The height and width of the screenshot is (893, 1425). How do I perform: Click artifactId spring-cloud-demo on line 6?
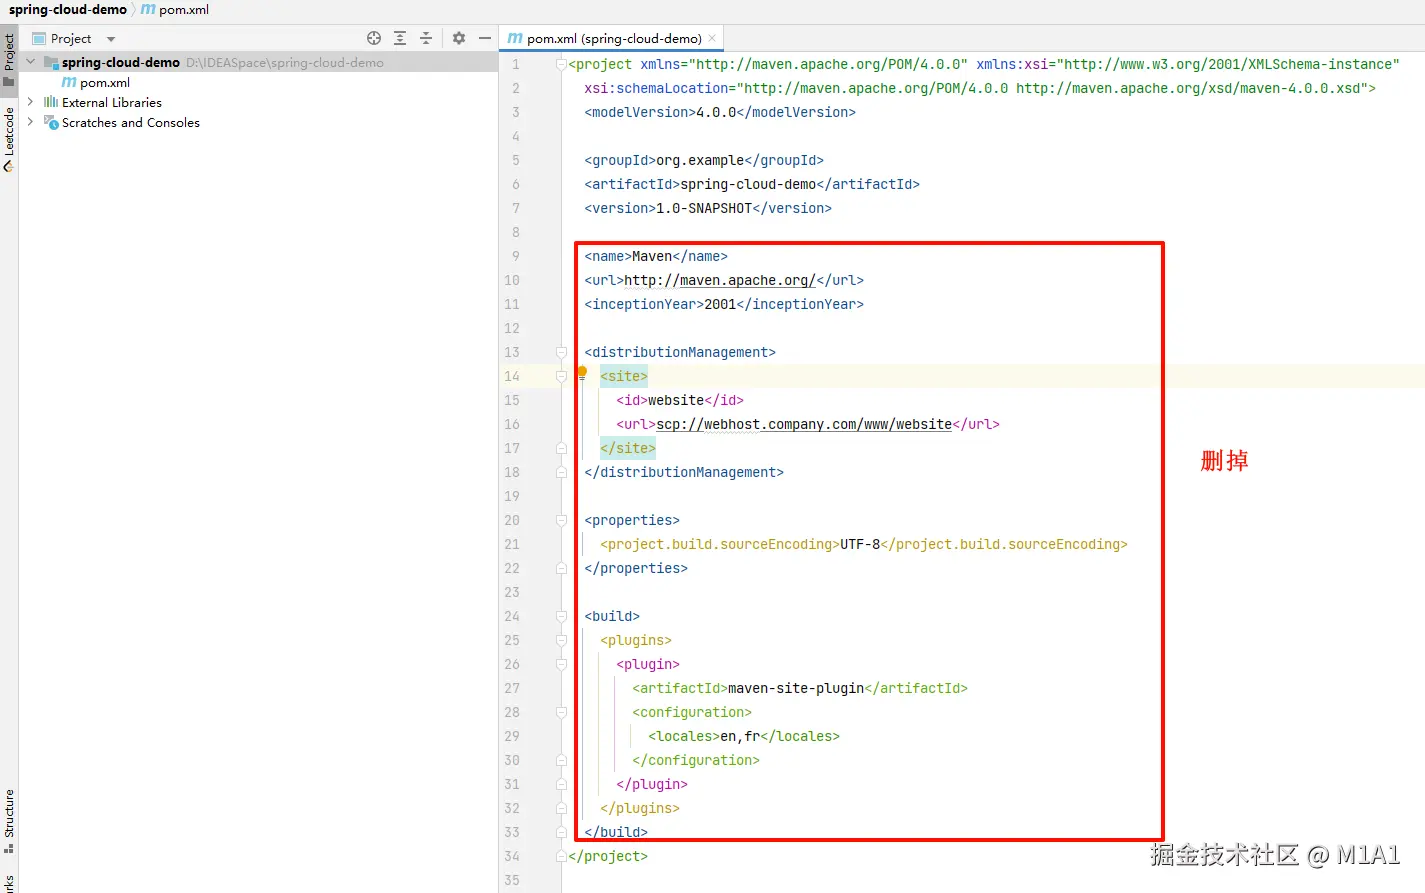752,184
